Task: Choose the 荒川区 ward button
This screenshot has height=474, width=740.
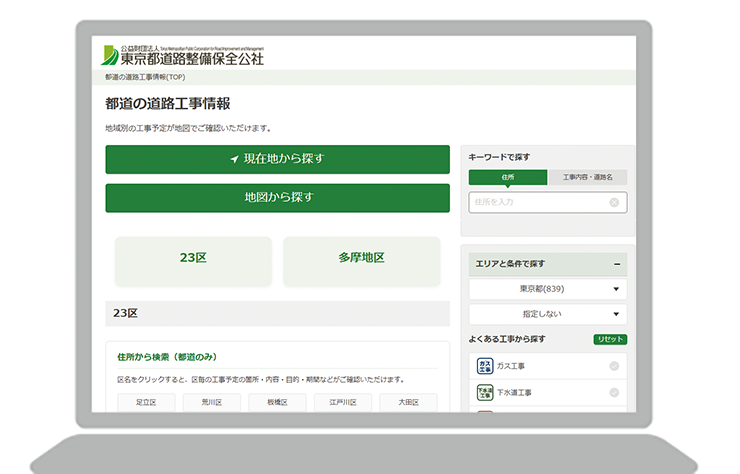Action: click(211, 402)
